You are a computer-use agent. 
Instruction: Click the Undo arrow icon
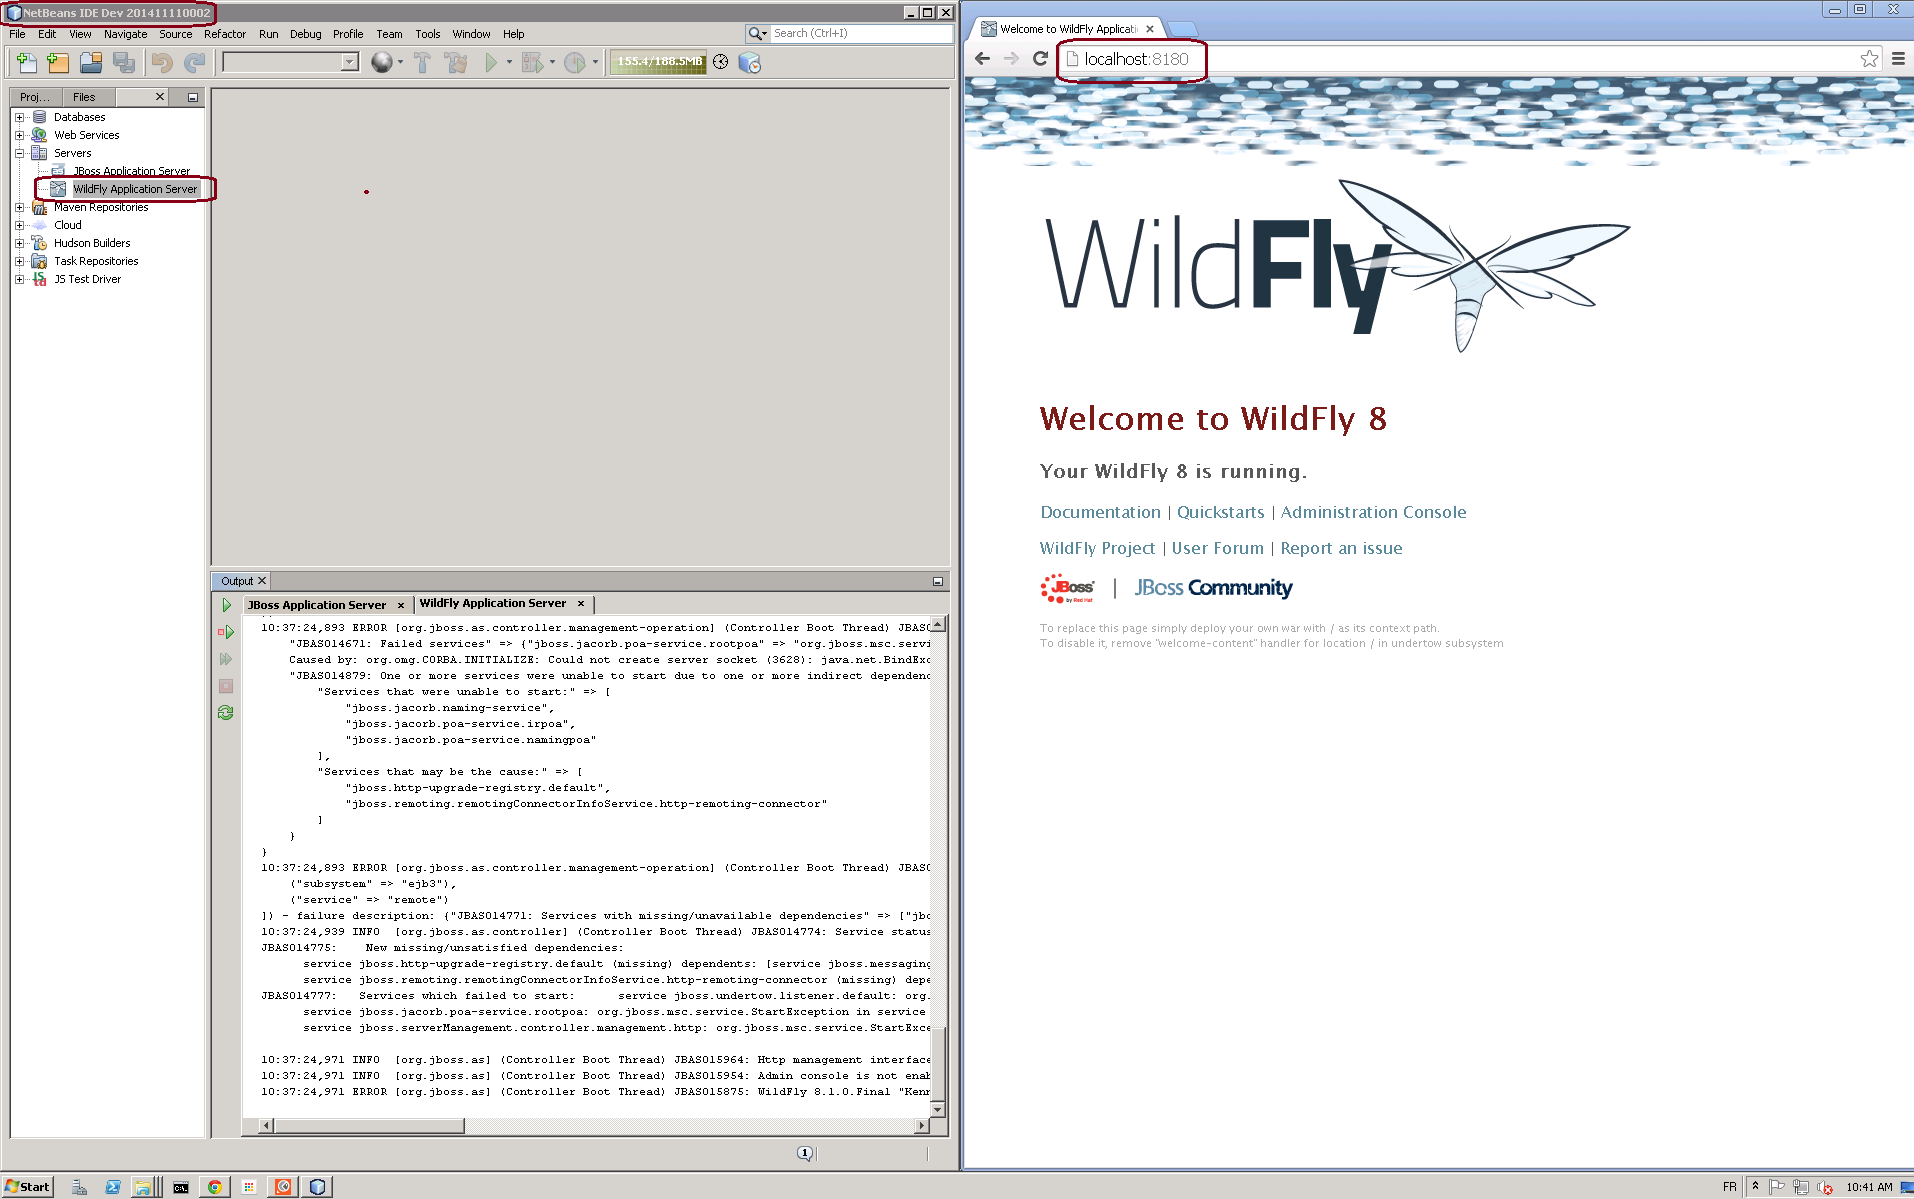coord(162,63)
